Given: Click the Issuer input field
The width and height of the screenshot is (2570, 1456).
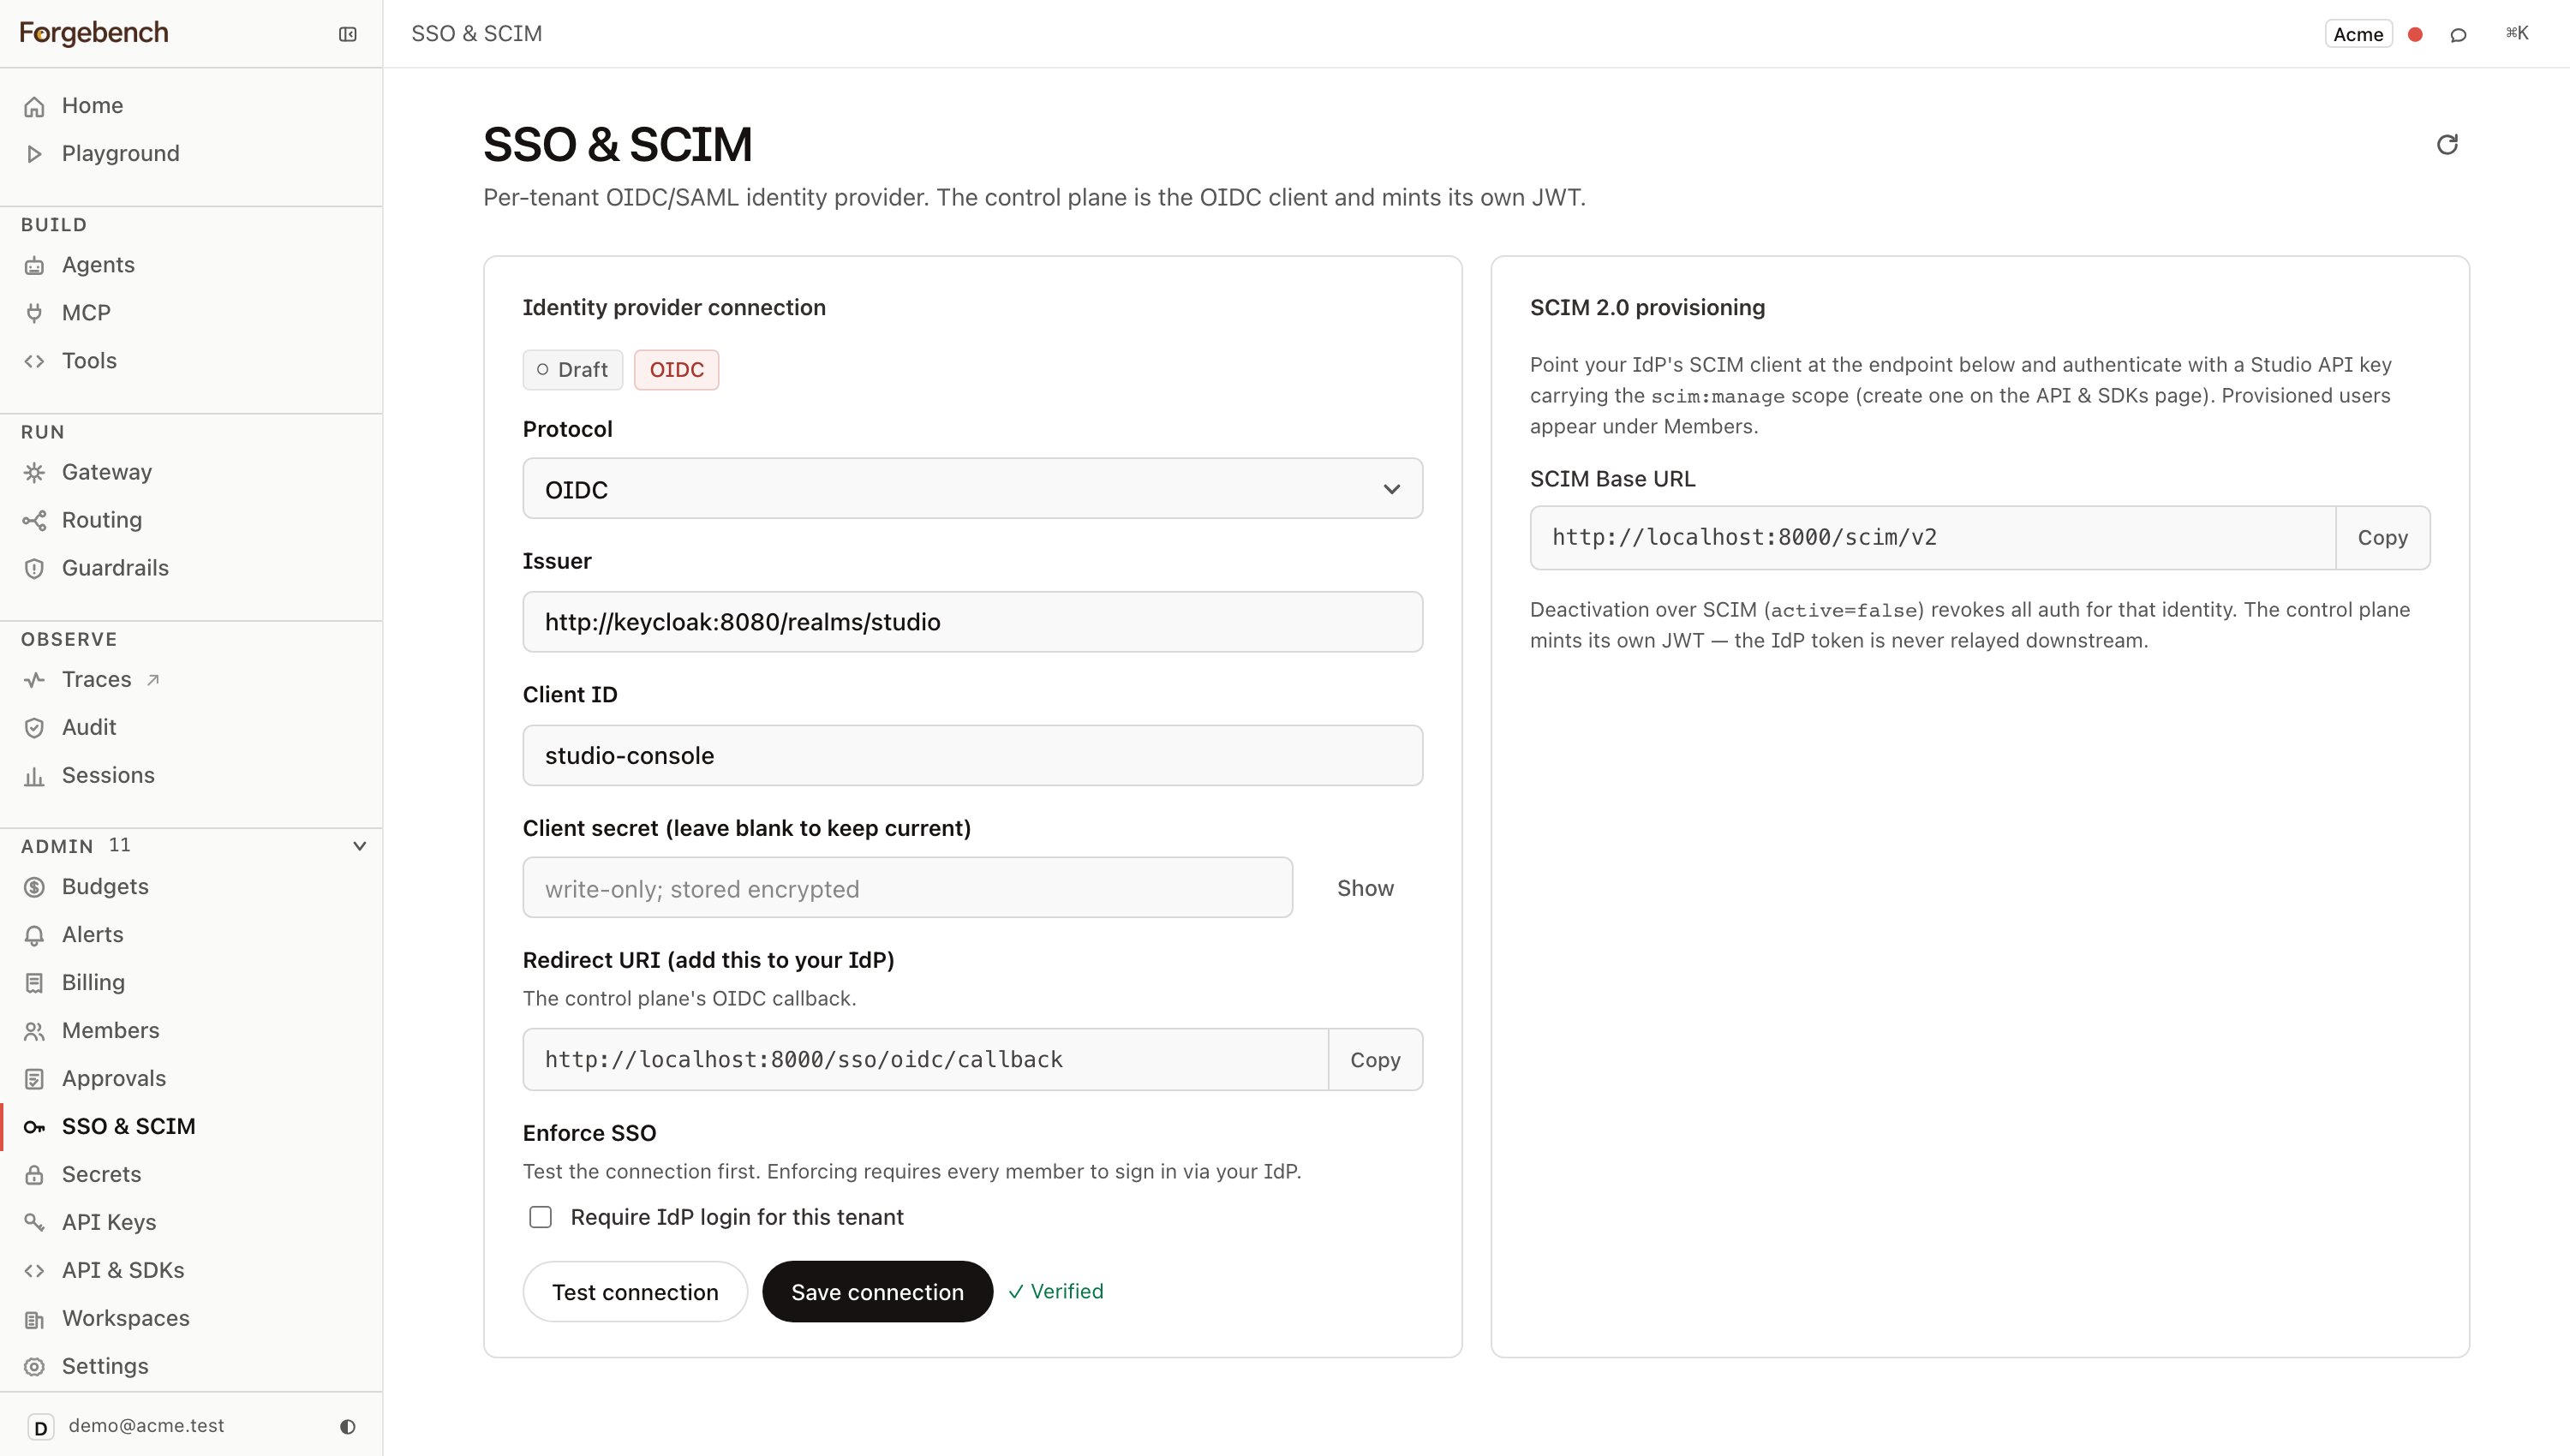Looking at the screenshot, I should tap(972, 622).
